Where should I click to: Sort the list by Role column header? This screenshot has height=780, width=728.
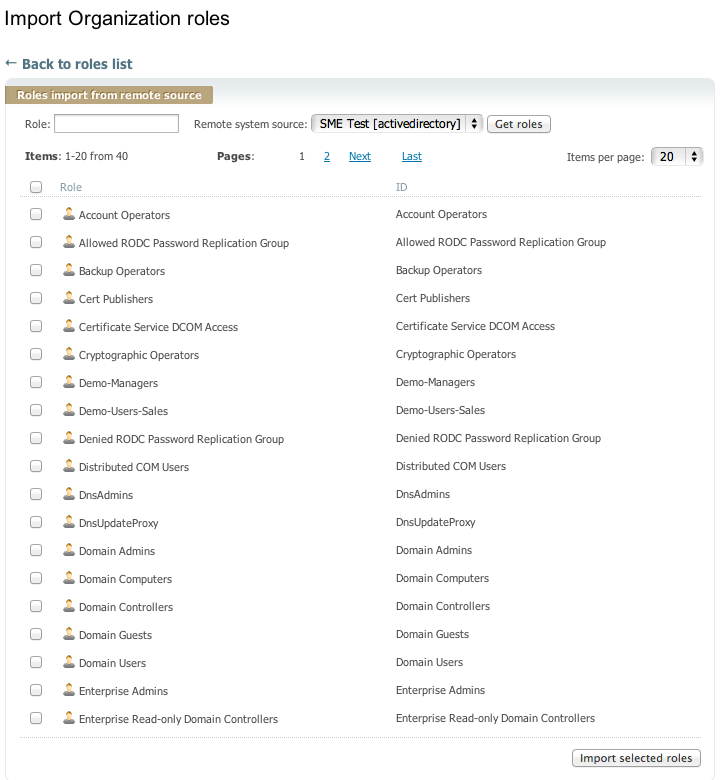click(x=71, y=187)
